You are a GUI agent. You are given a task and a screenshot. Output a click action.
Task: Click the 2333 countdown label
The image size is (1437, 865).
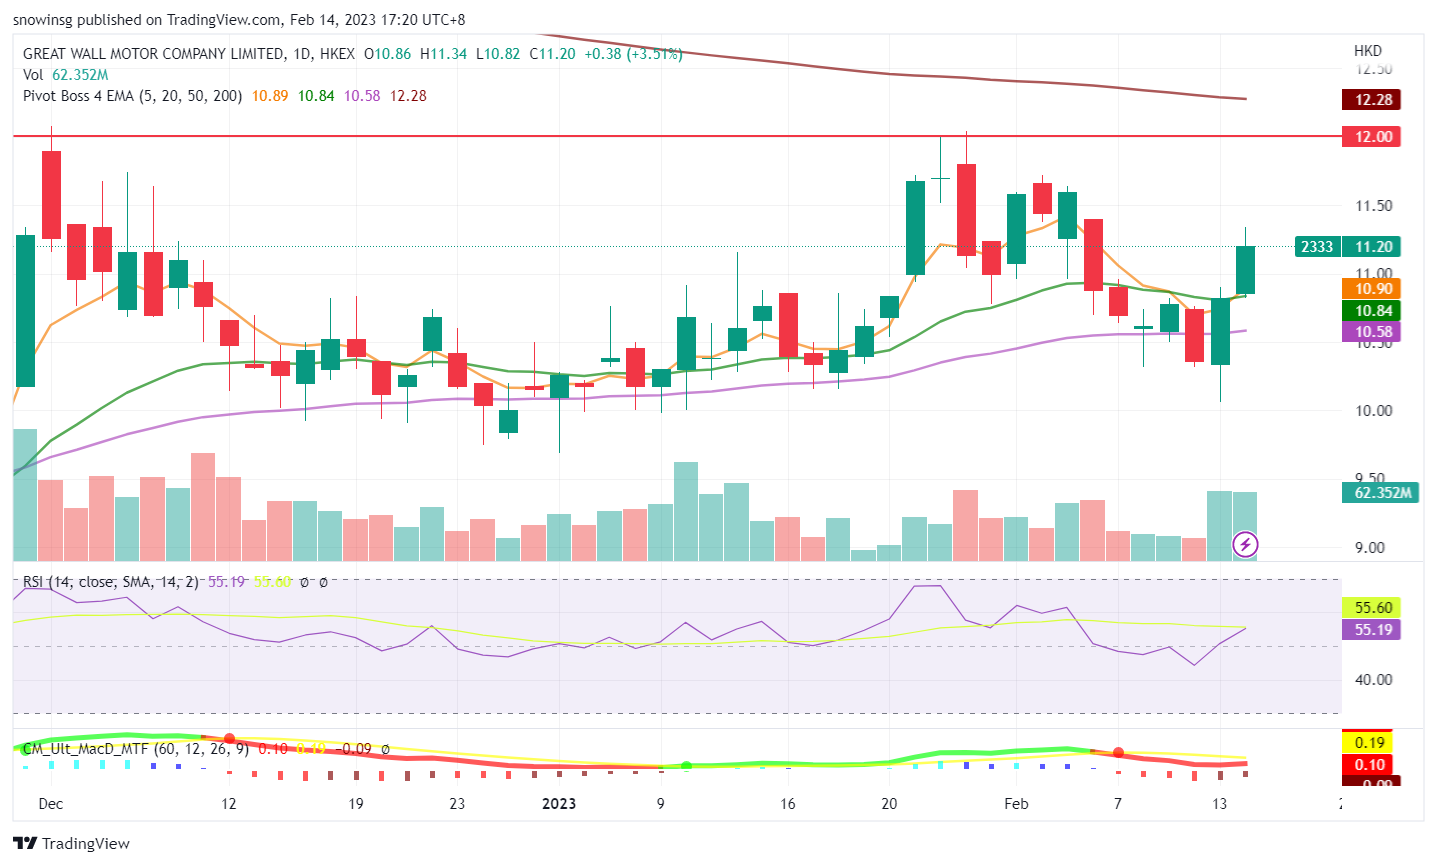pyautogui.click(x=1317, y=246)
